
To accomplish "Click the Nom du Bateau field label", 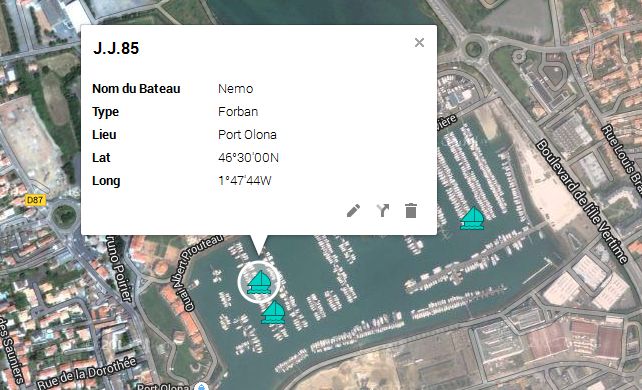I will pos(136,89).
